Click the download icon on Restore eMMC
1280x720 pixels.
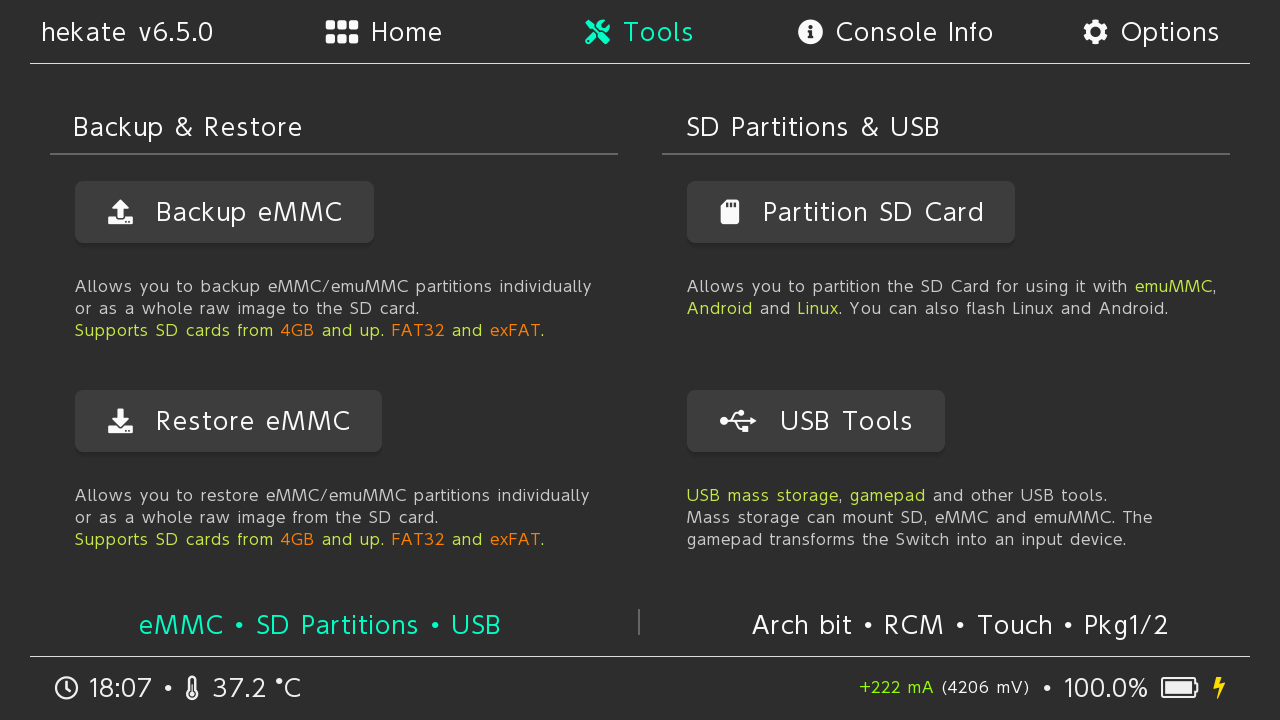120,421
